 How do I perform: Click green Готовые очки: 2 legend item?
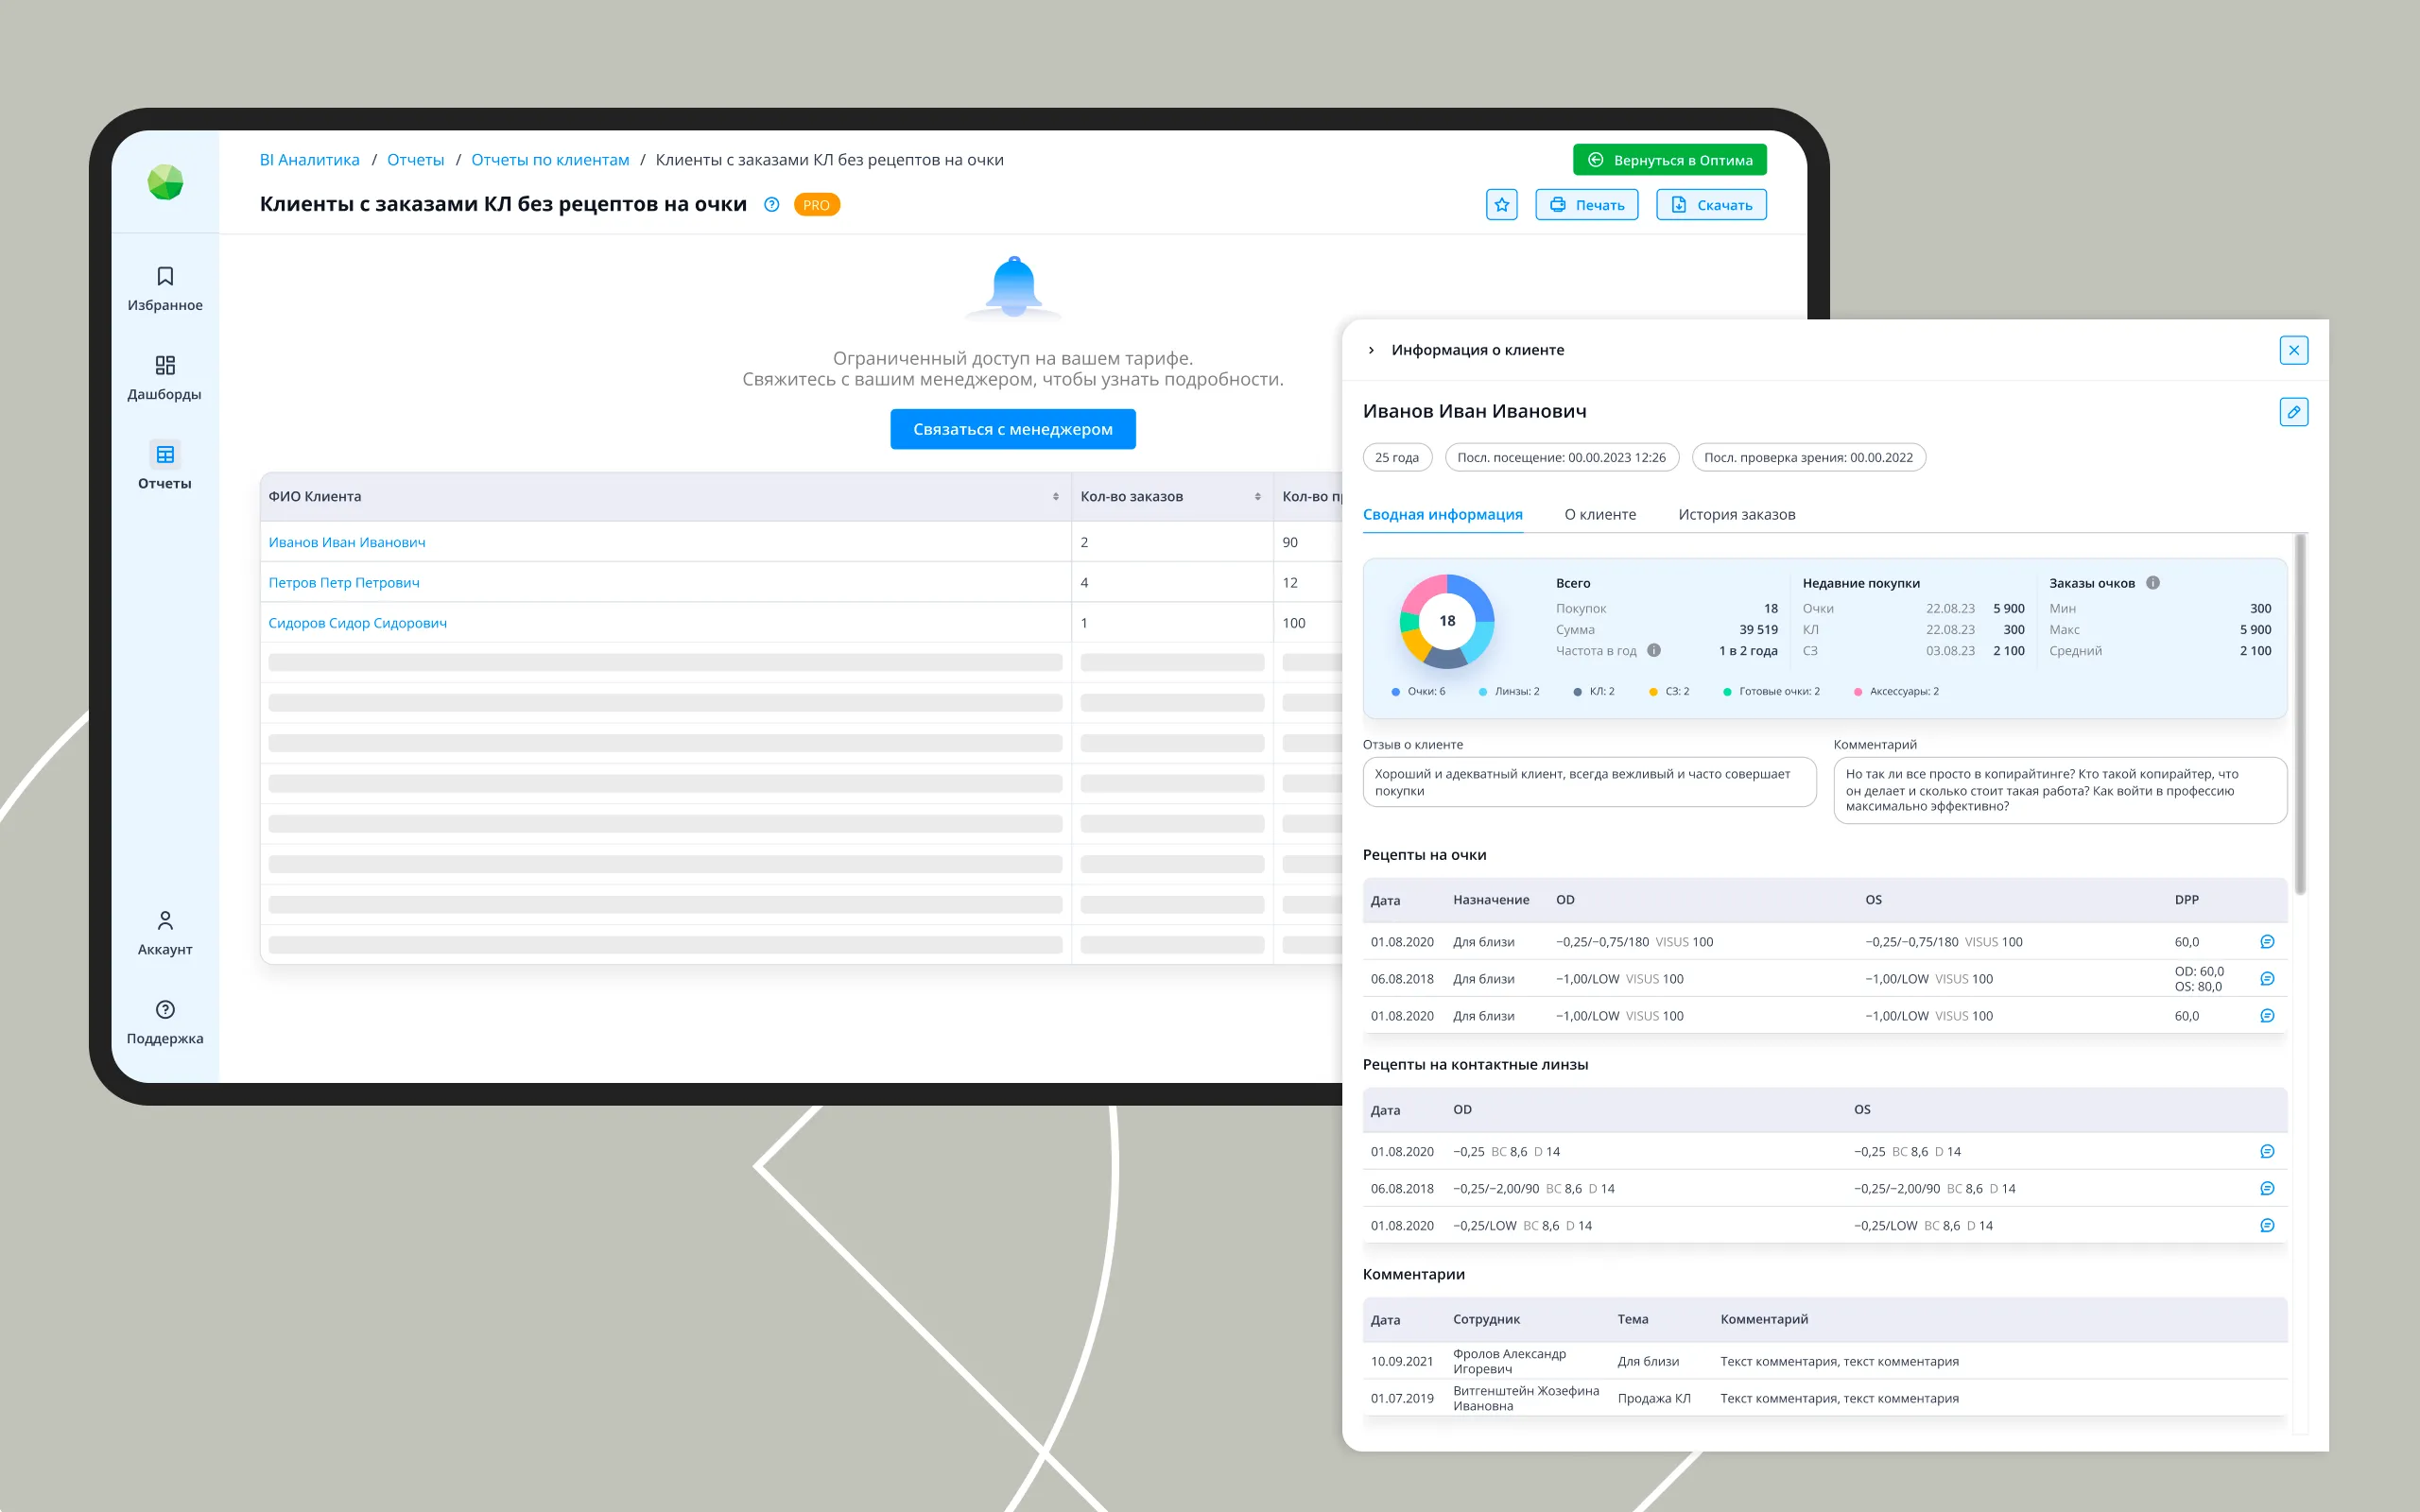coord(1771,691)
